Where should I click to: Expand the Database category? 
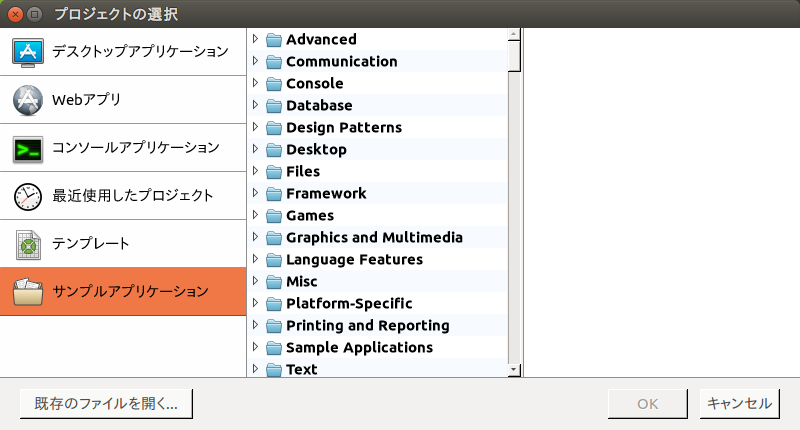point(256,105)
